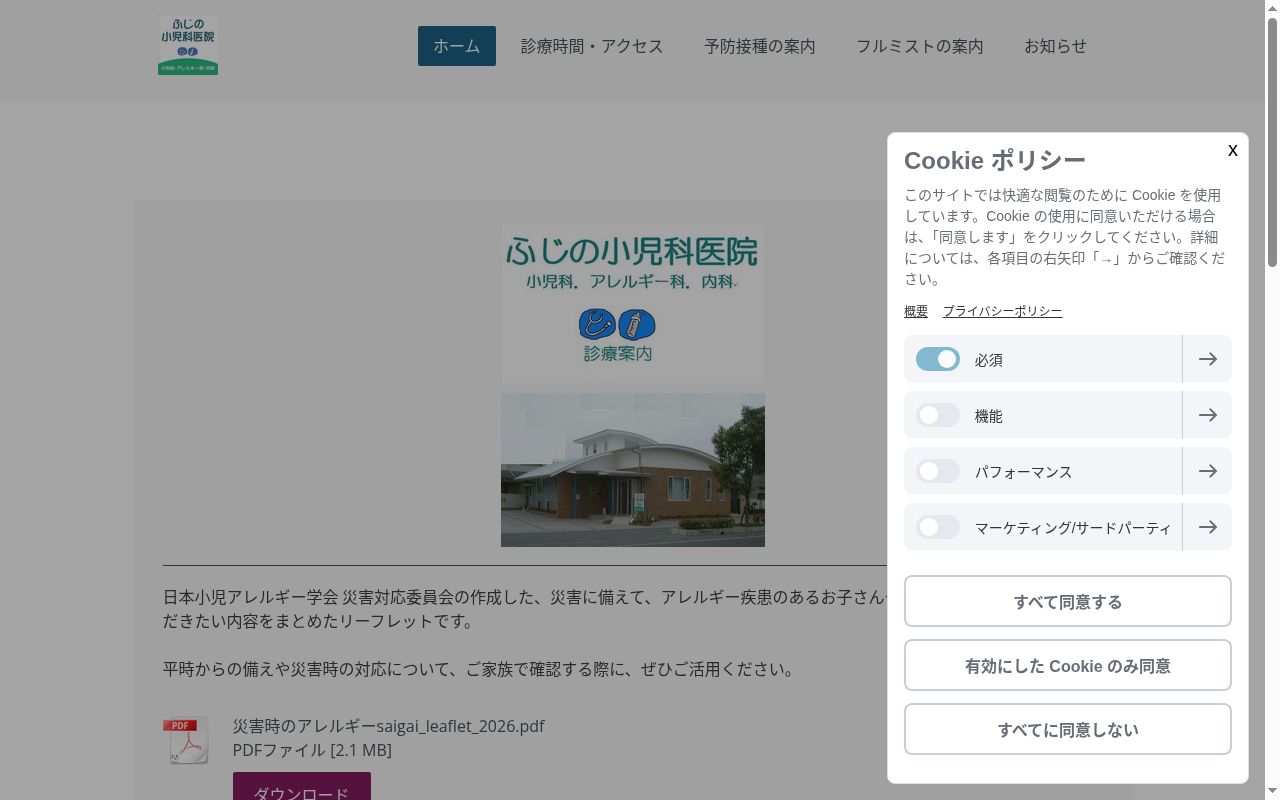Close the Cookie policy dialog with x
Screen dimensions: 1280x800
point(1232,150)
